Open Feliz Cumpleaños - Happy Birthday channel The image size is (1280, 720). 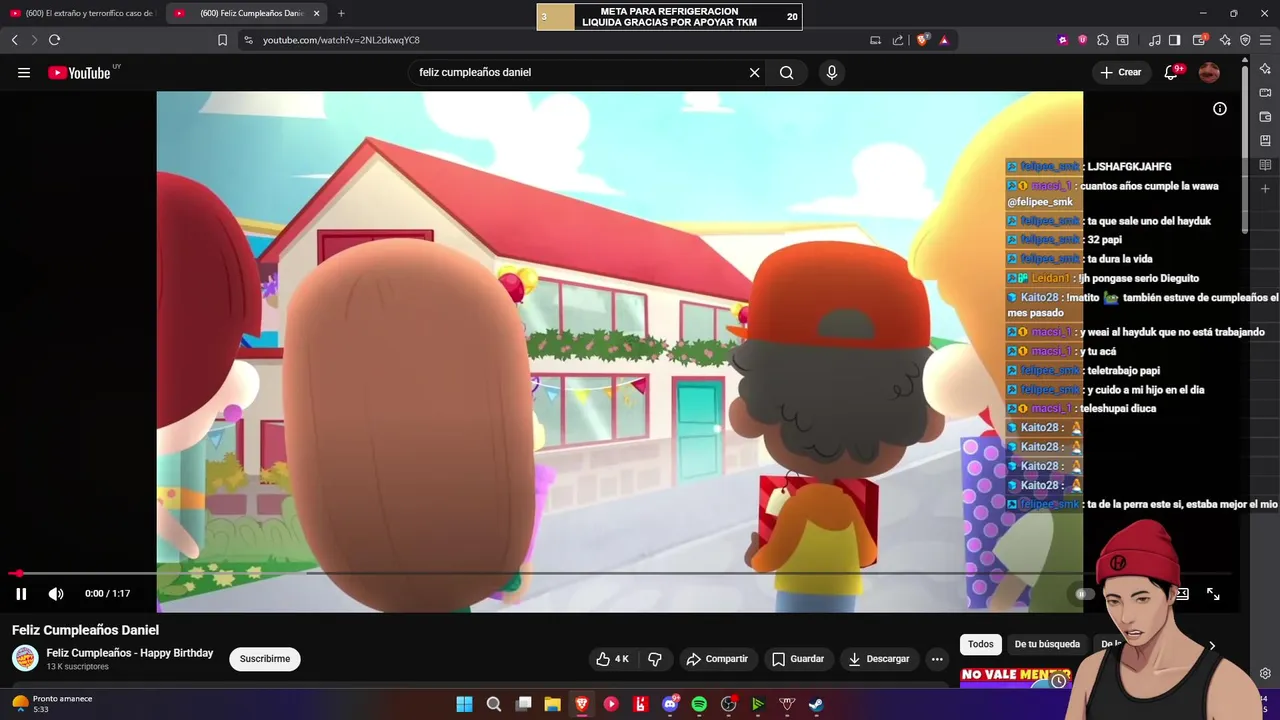click(x=130, y=653)
